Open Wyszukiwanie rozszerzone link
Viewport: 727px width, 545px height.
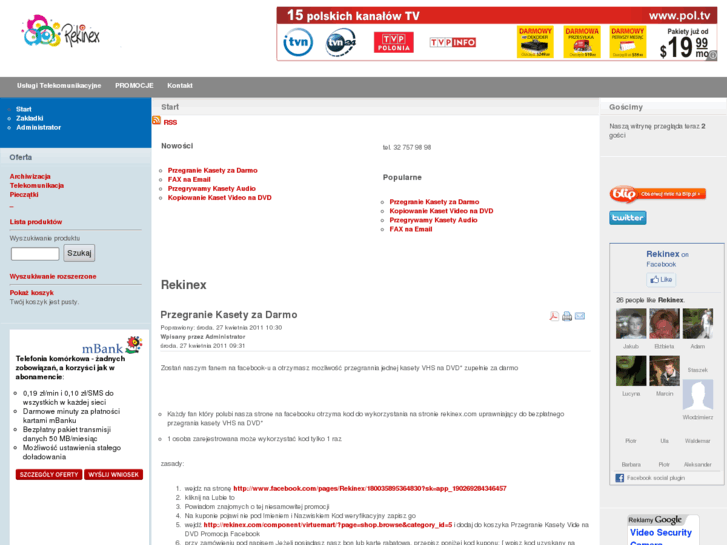click(x=53, y=276)
